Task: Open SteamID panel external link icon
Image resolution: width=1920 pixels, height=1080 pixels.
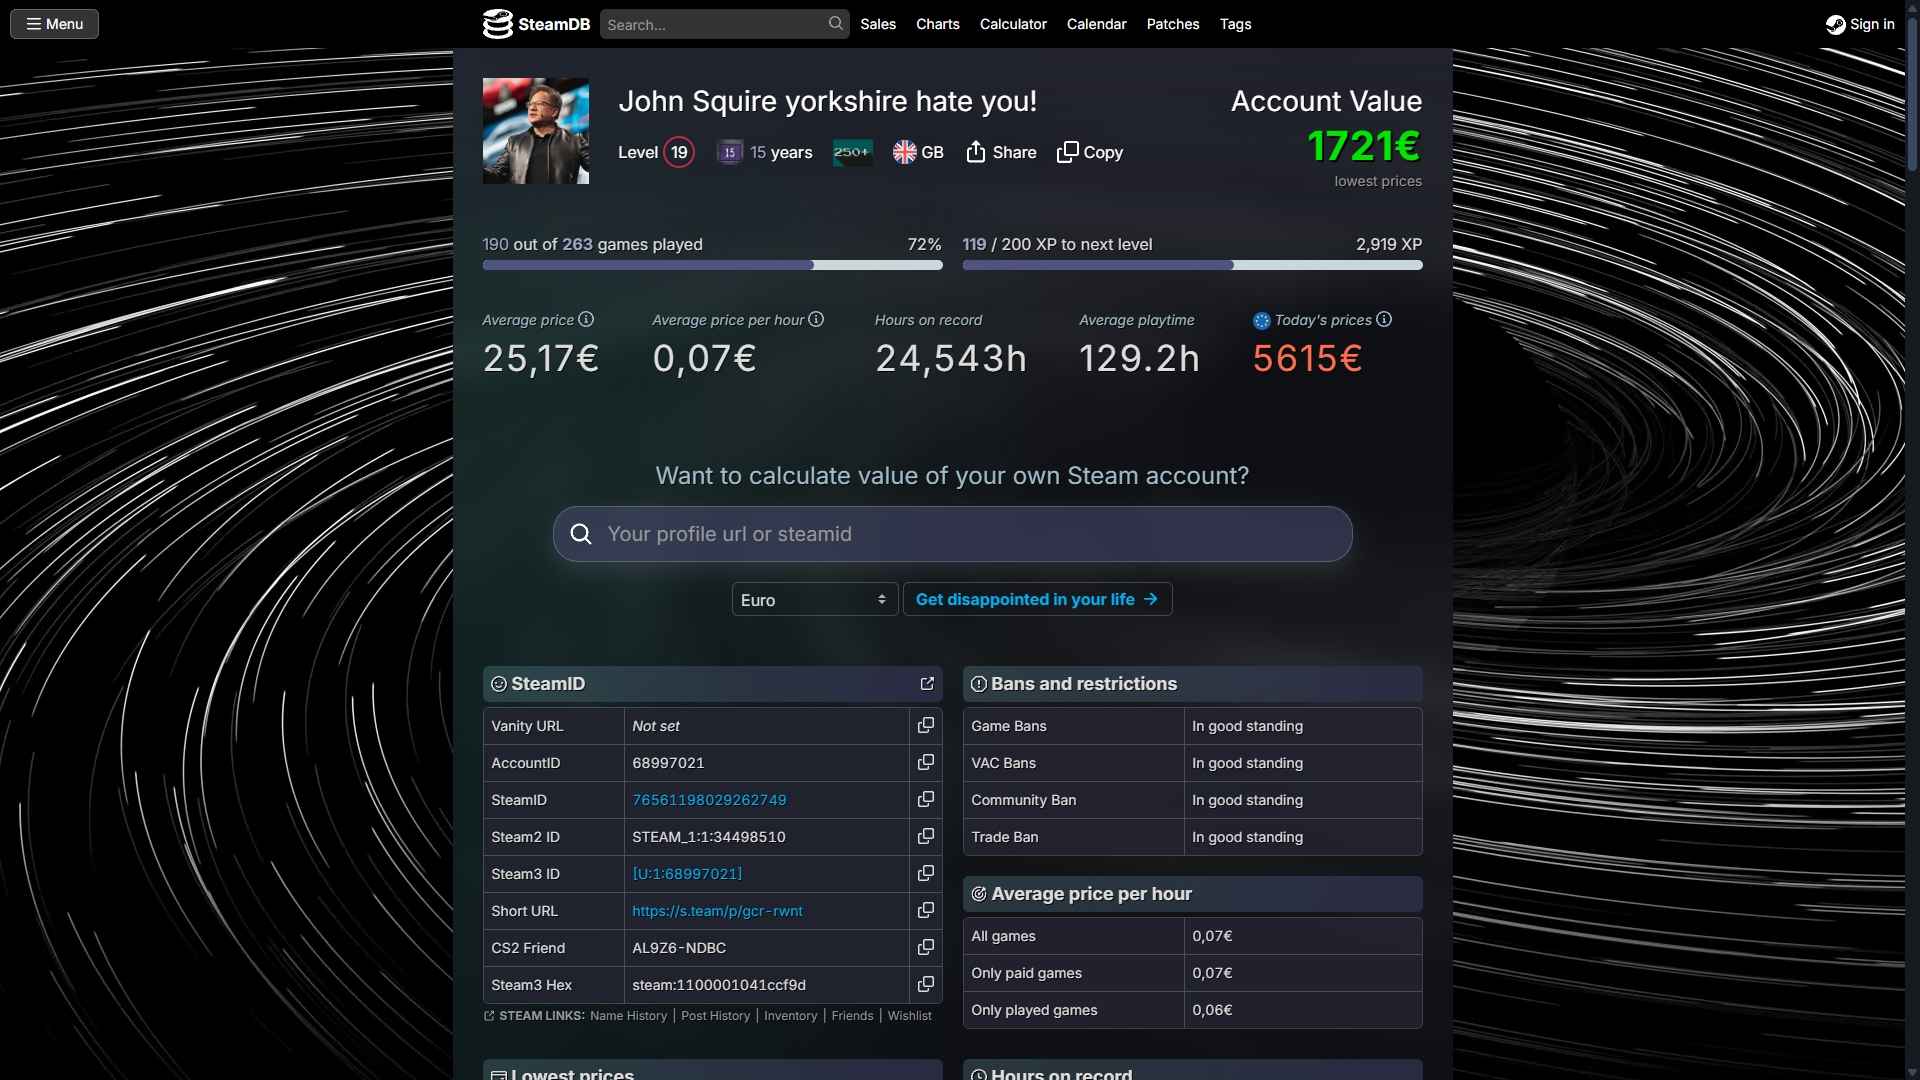Action: tap(927, 683)
